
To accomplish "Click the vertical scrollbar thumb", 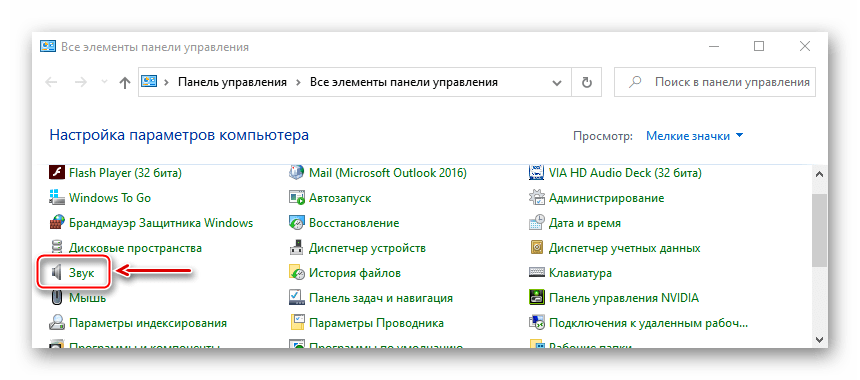I will point(820,229).
